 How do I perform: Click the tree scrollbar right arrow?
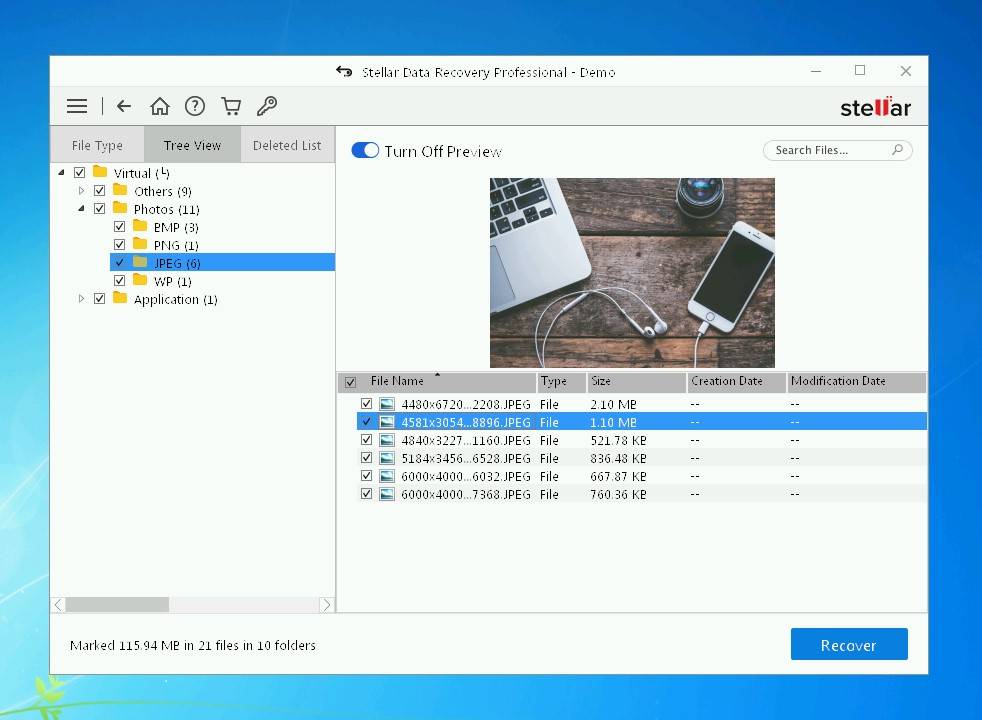pyautogui.click(x=326, y=605)
